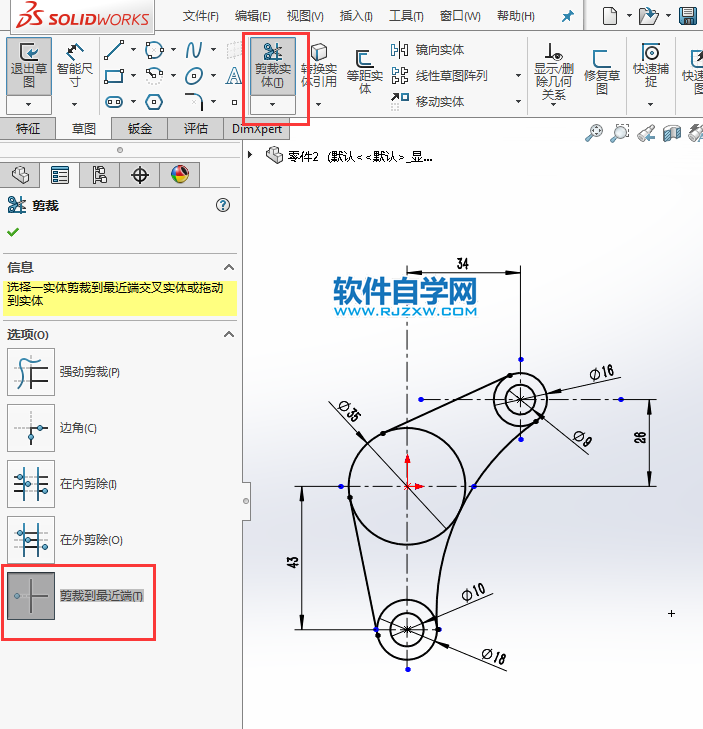Collapse the 选项 (Options) section

click(228, 334)
